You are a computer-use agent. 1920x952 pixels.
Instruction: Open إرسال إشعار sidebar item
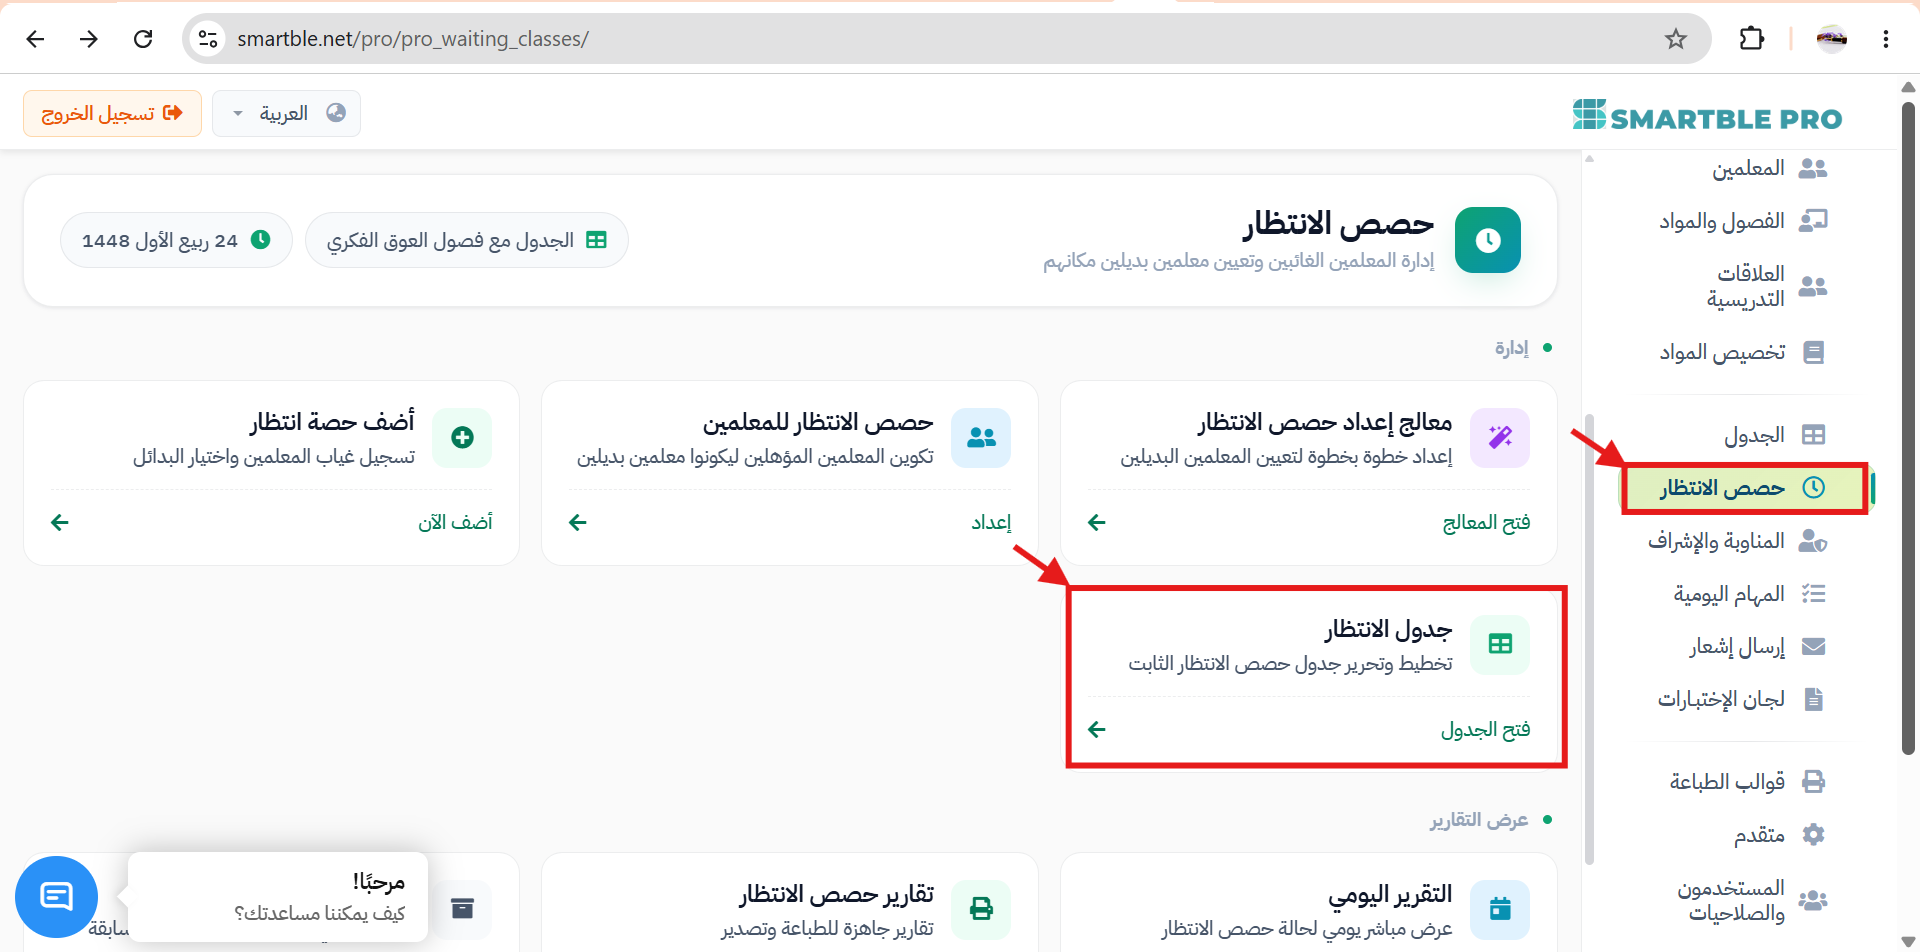(x=1758, y=647)
